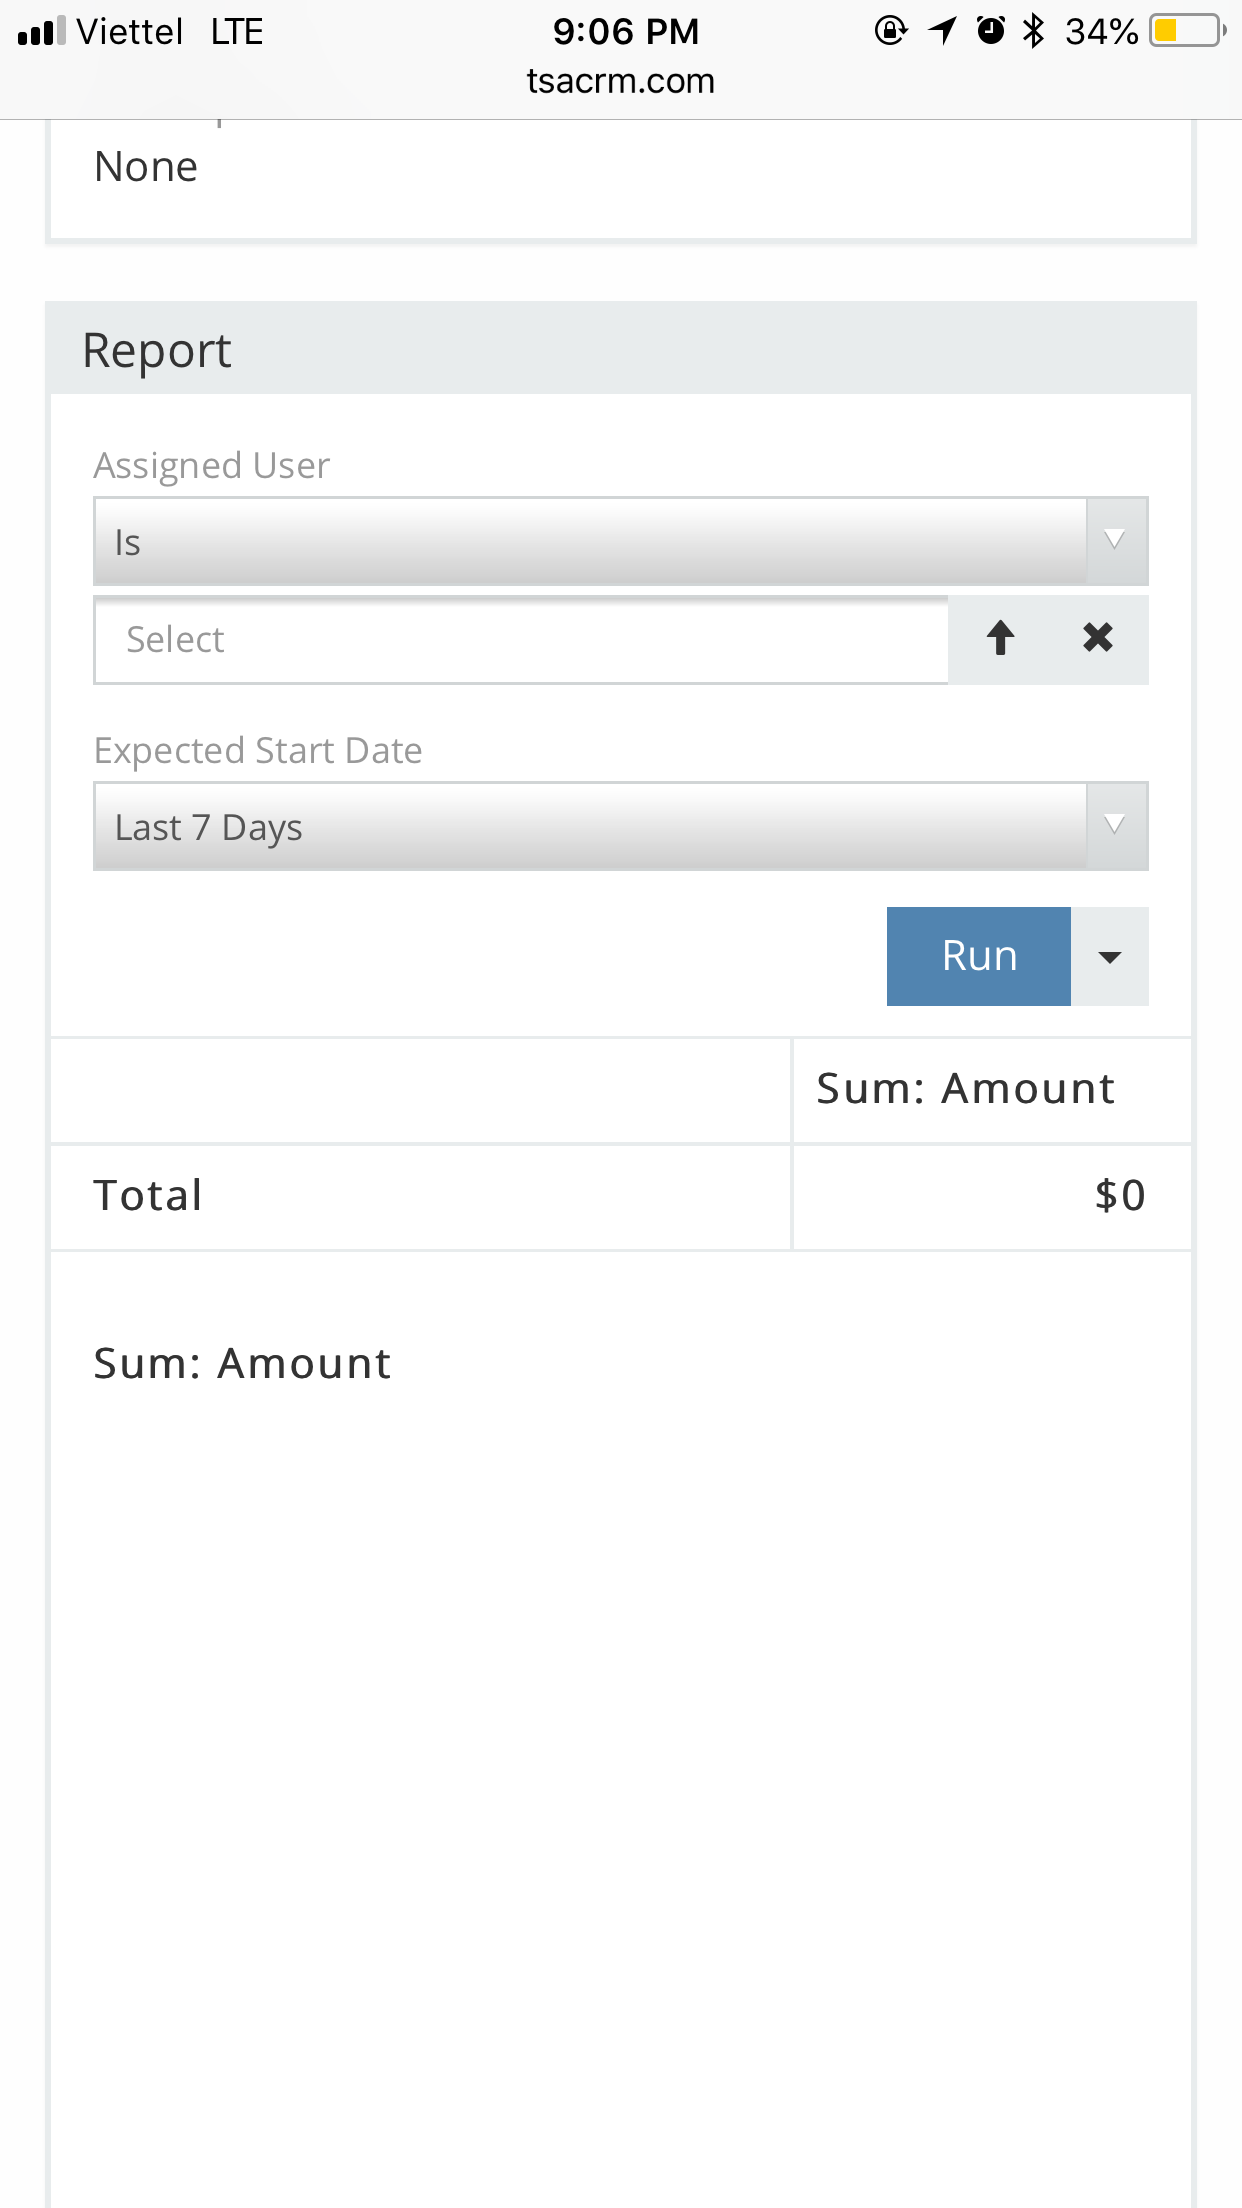Click the Select user input field
The height and width of the screenshot is (2208, 1242).
(x=520, y=640)
